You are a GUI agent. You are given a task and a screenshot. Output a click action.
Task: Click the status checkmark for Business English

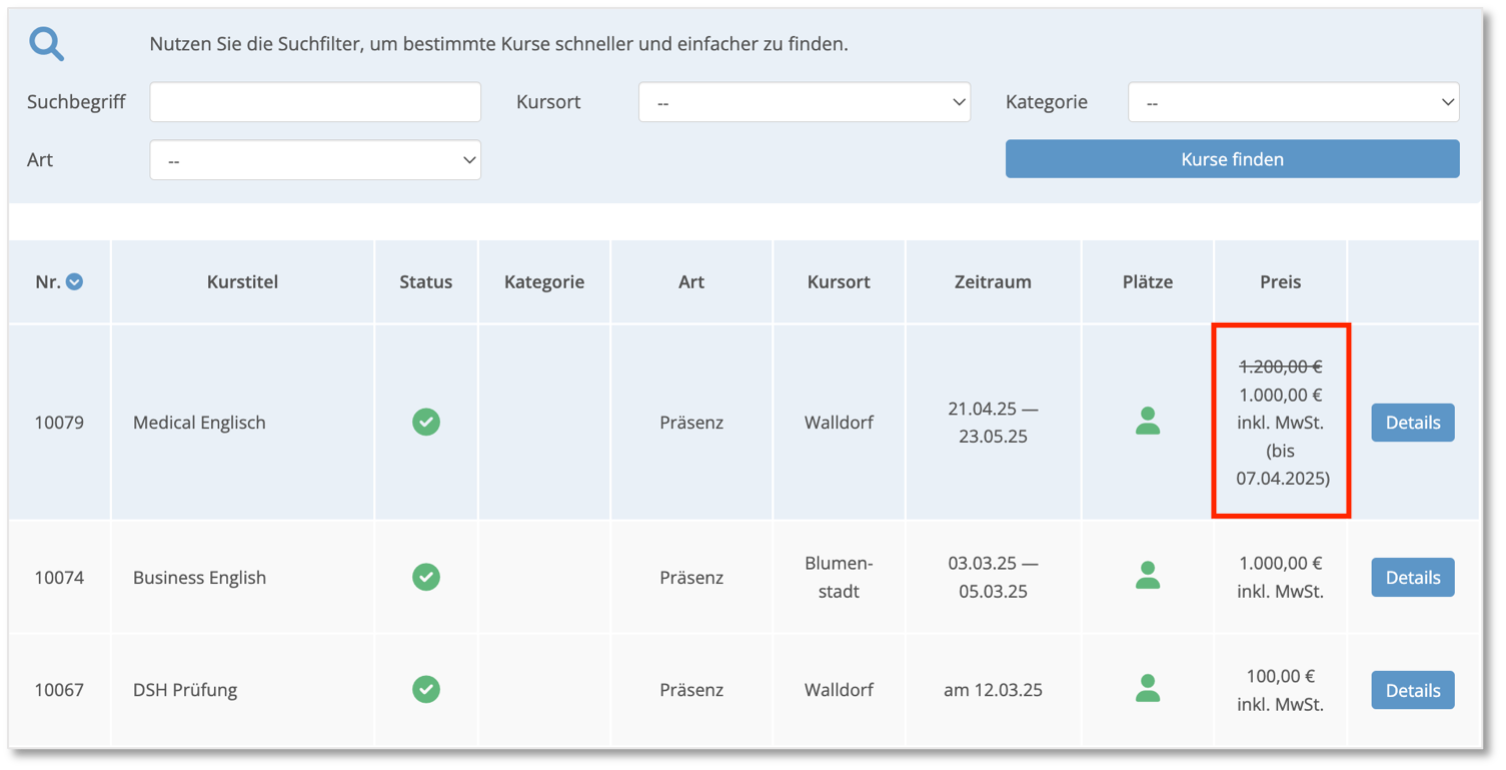click(426, 577)
